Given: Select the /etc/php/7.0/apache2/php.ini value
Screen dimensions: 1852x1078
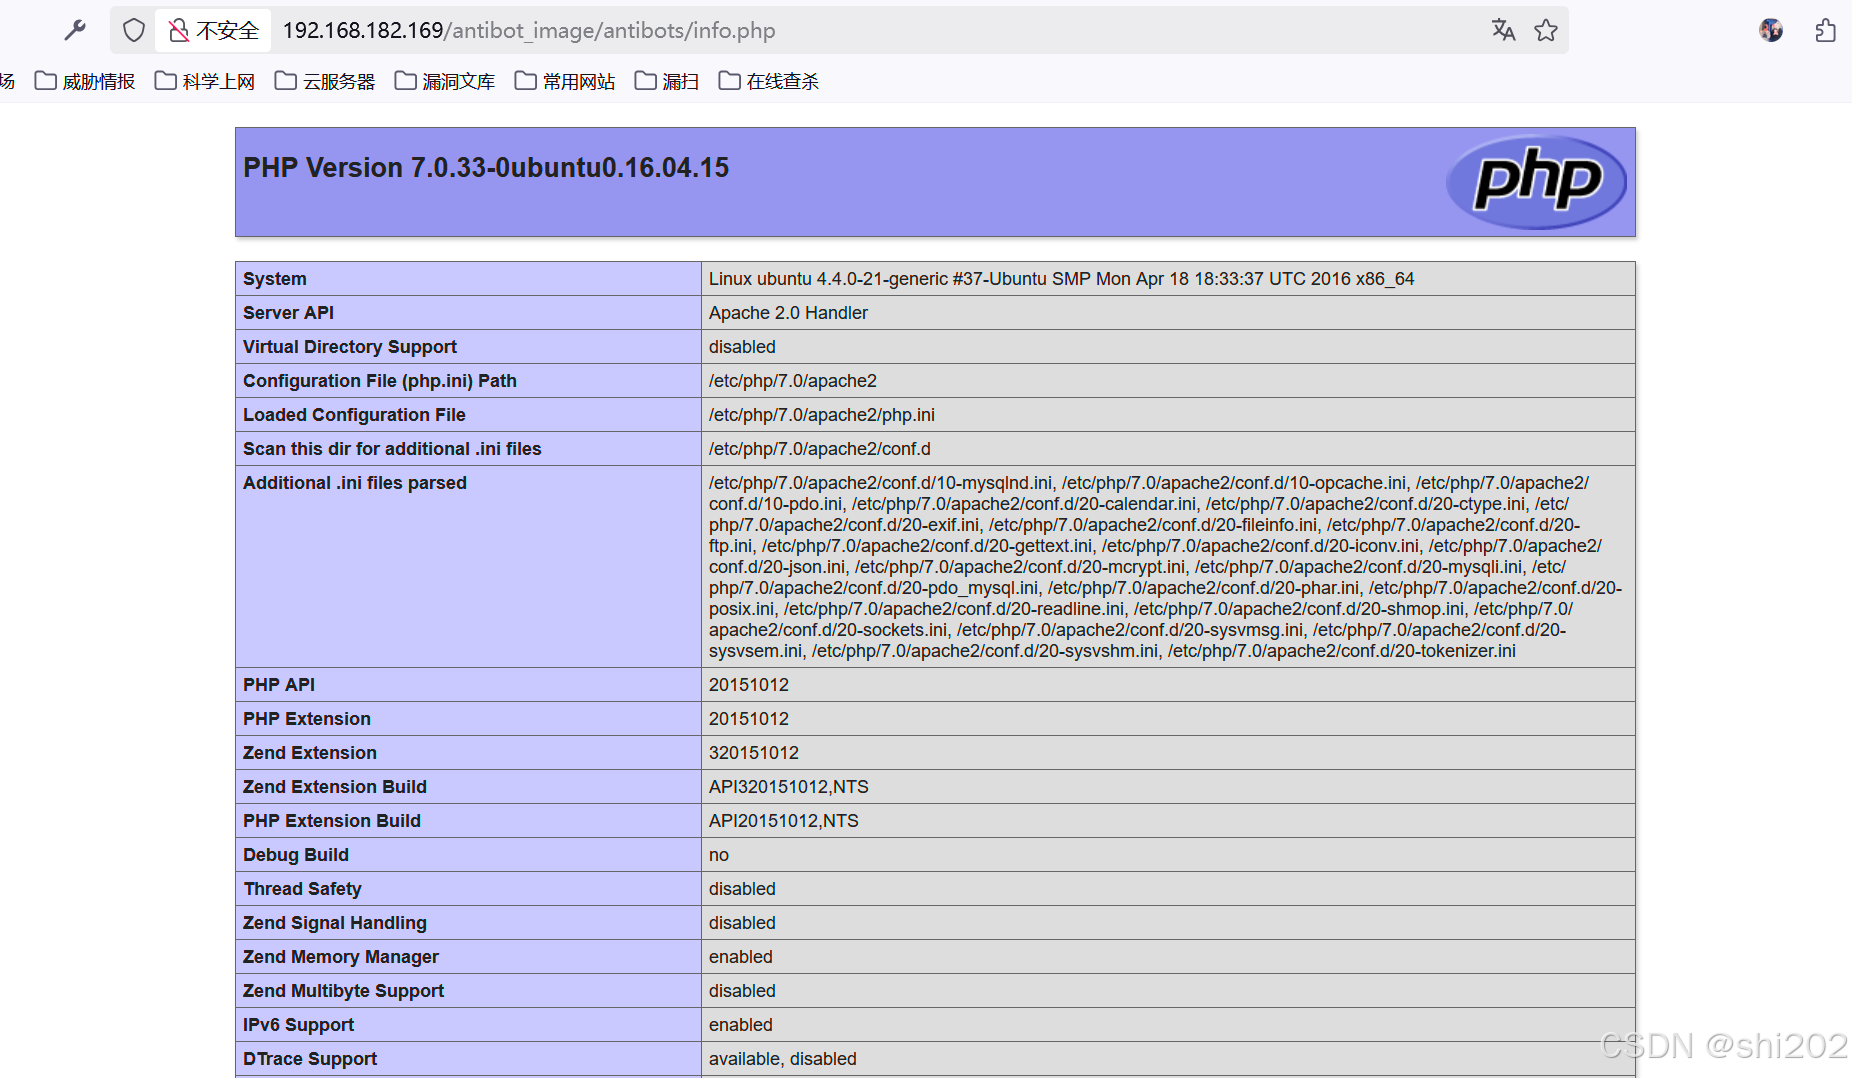Looking at the screenshot, I should [x=822, y=415].
